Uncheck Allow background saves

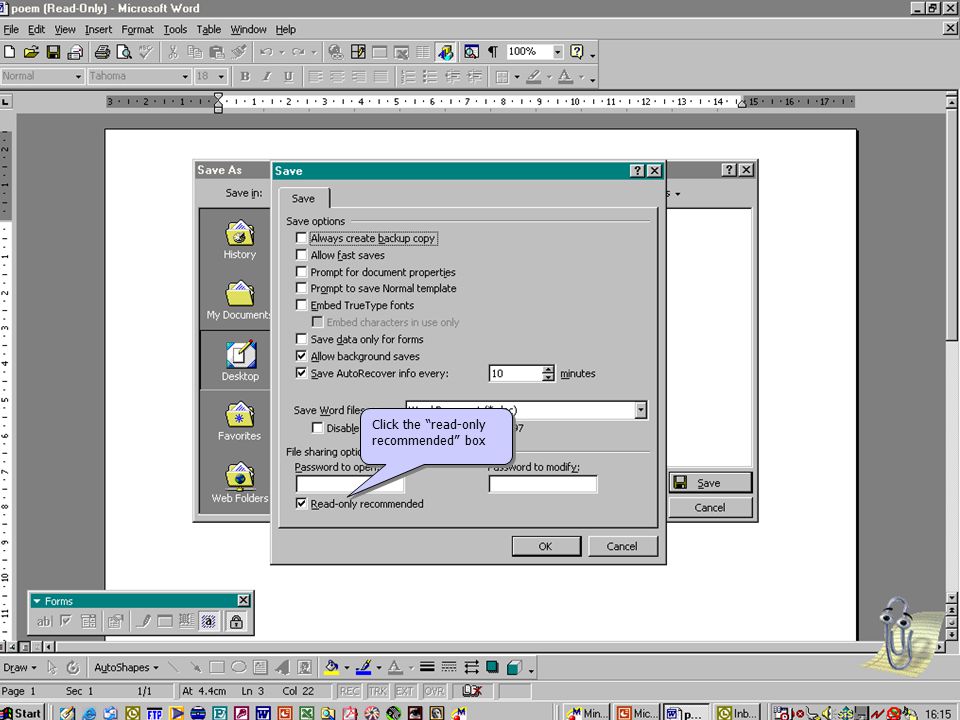(301, 356)
